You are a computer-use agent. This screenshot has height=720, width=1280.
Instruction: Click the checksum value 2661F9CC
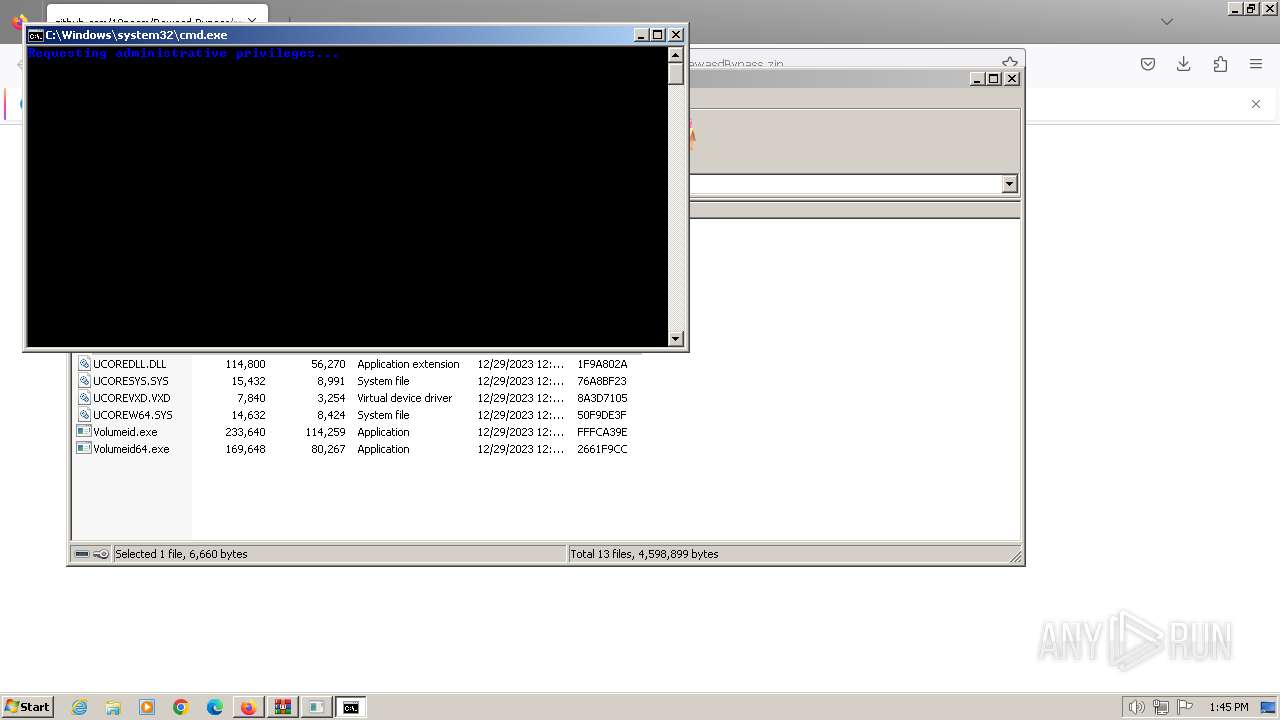pos(602,449)
